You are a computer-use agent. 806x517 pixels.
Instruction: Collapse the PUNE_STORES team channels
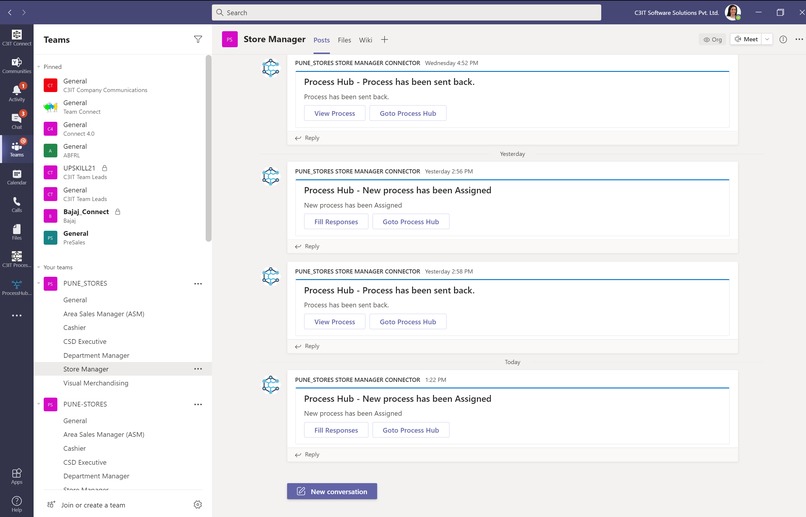(39, 283)
